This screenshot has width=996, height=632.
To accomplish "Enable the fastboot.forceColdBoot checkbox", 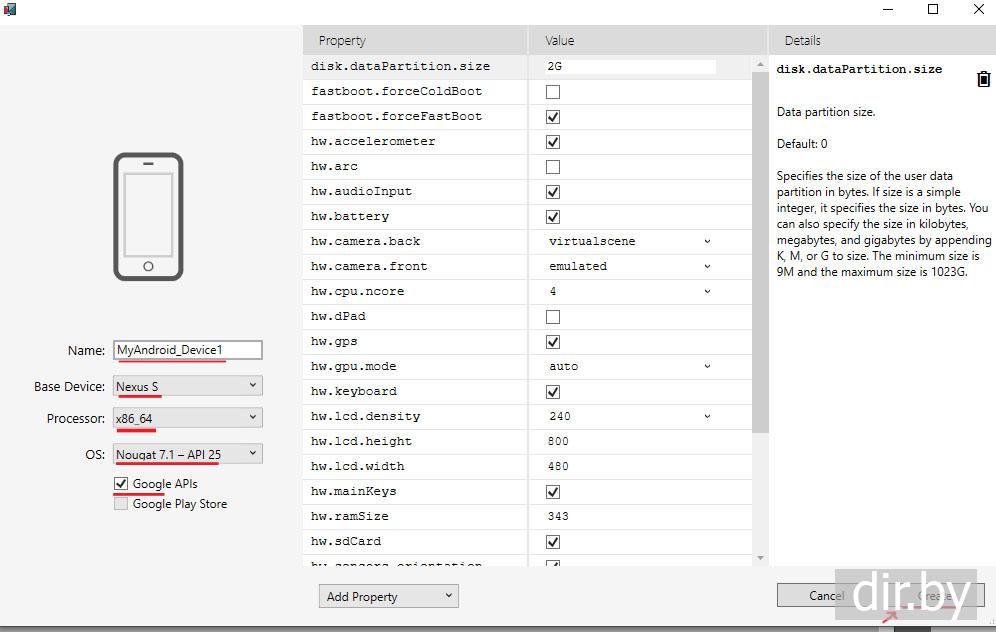I will point(553,92).
